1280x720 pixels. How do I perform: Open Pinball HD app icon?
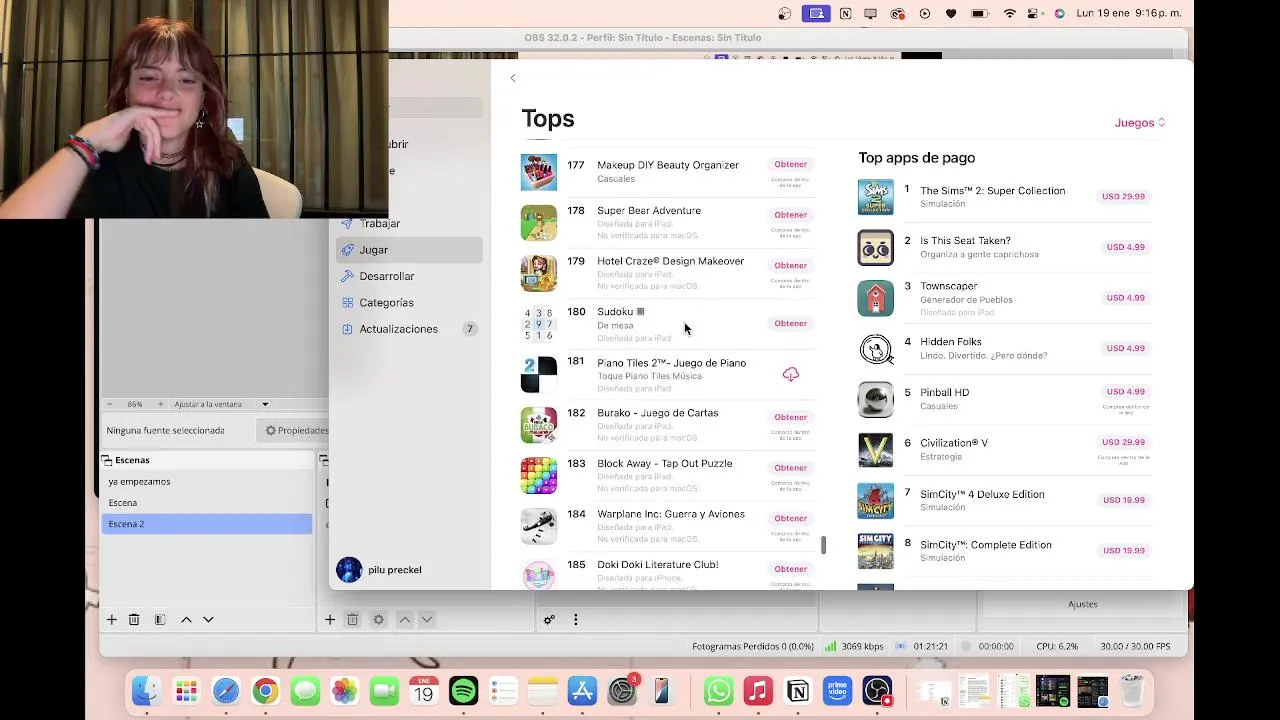pyautogui.click(x=876, y=399)
